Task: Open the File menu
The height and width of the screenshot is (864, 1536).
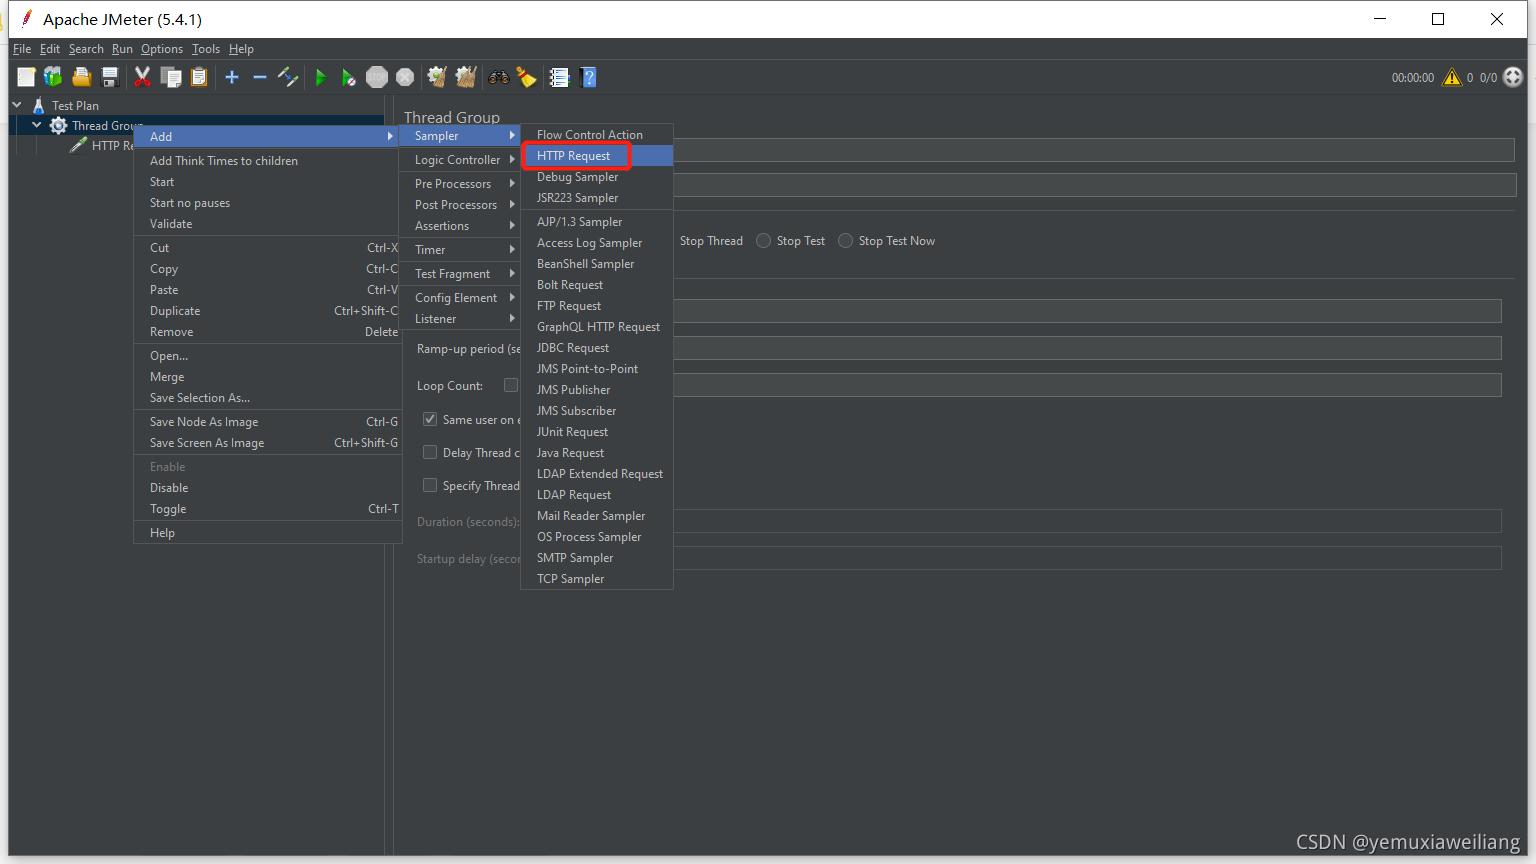Action: pyautogui.click(x=22, y=48)
